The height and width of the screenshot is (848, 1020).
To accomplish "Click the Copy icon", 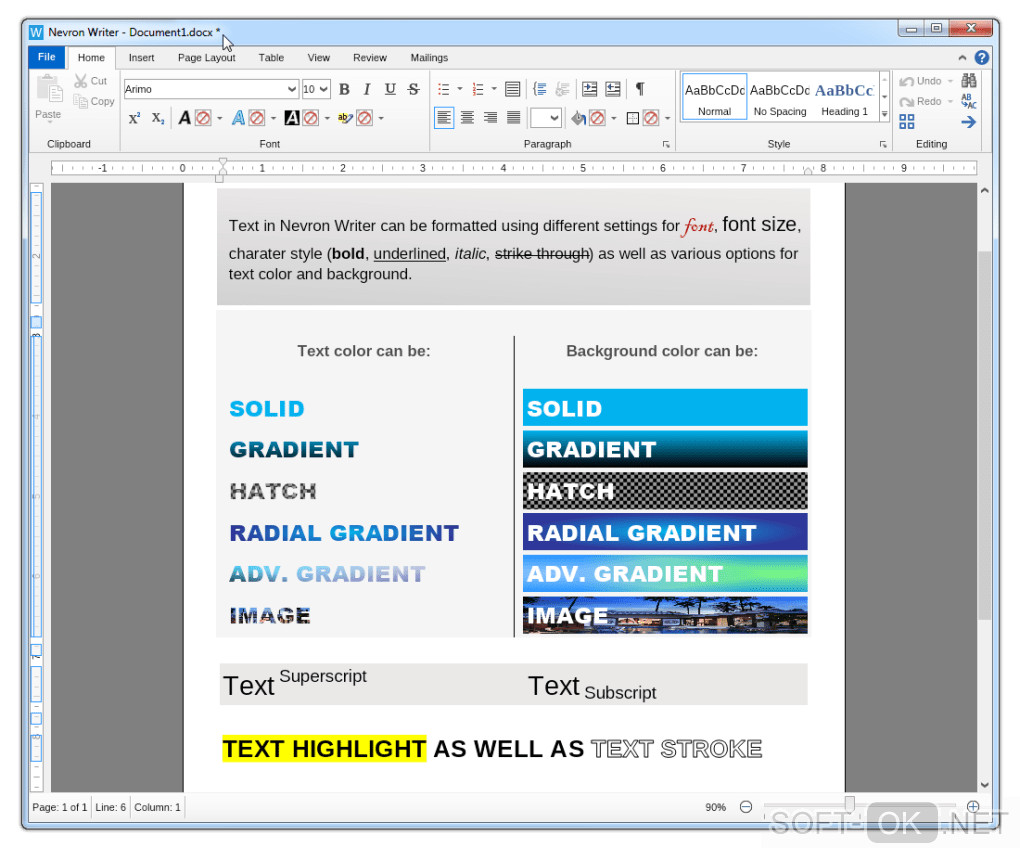I will (x=81, y=101).
